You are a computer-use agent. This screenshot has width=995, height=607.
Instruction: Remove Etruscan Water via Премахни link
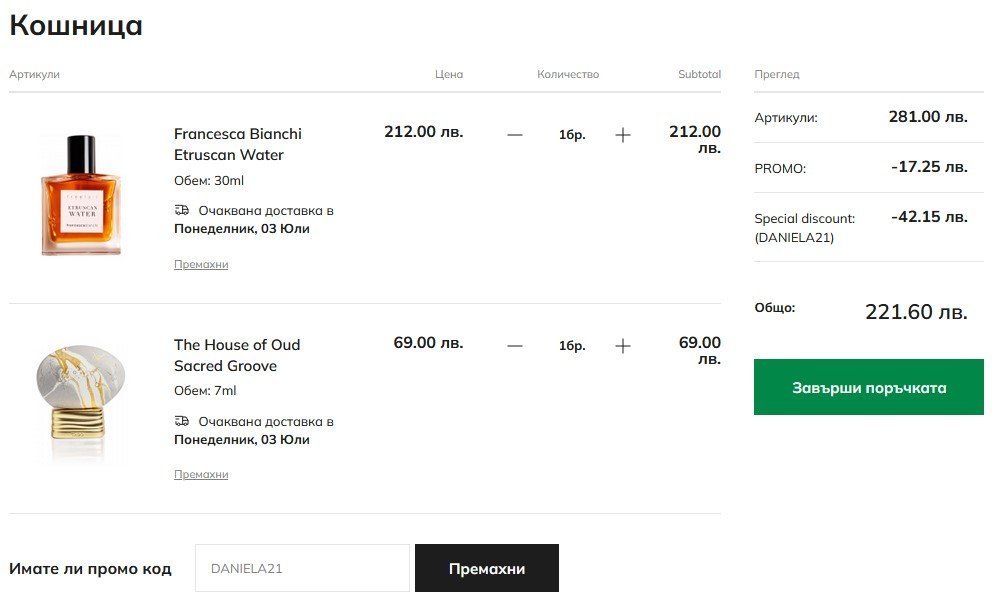201,265
